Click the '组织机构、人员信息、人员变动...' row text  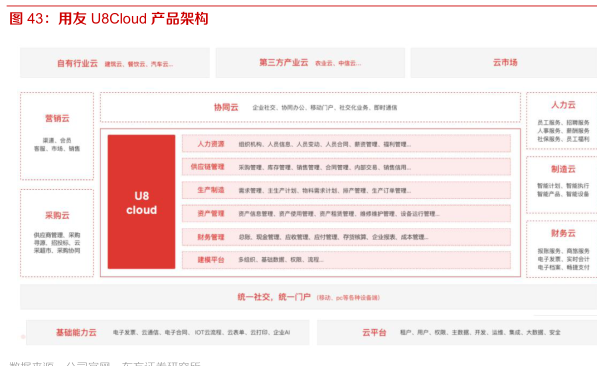click(x=325, y=144)
